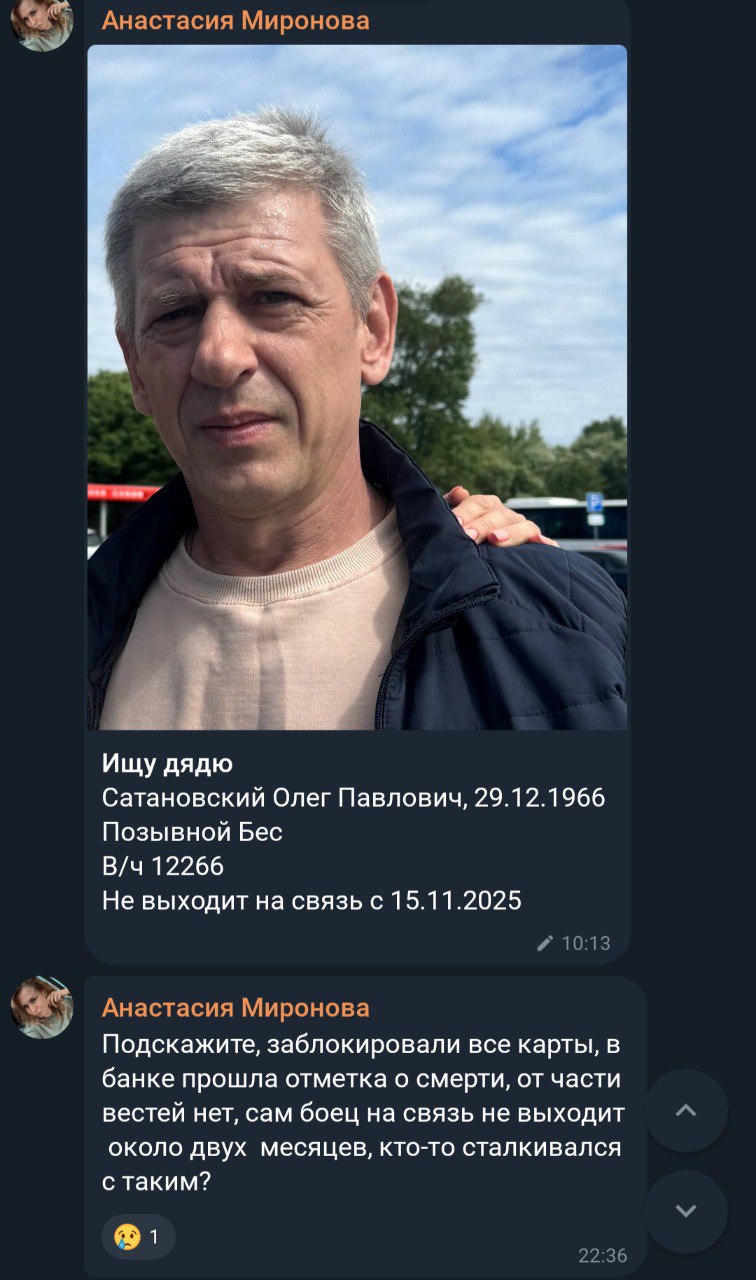Jump down using the chevron-down round button
The image size is (756, 1280).
click(686, 1211)
